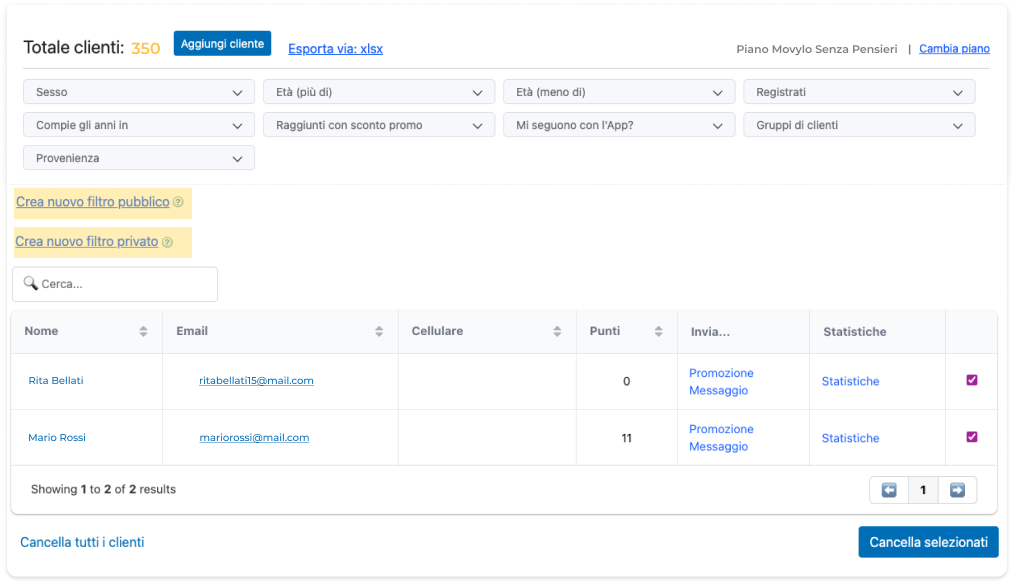Go to previous page with left arrow
The image size is (1014, 583).
click(888, 490)
